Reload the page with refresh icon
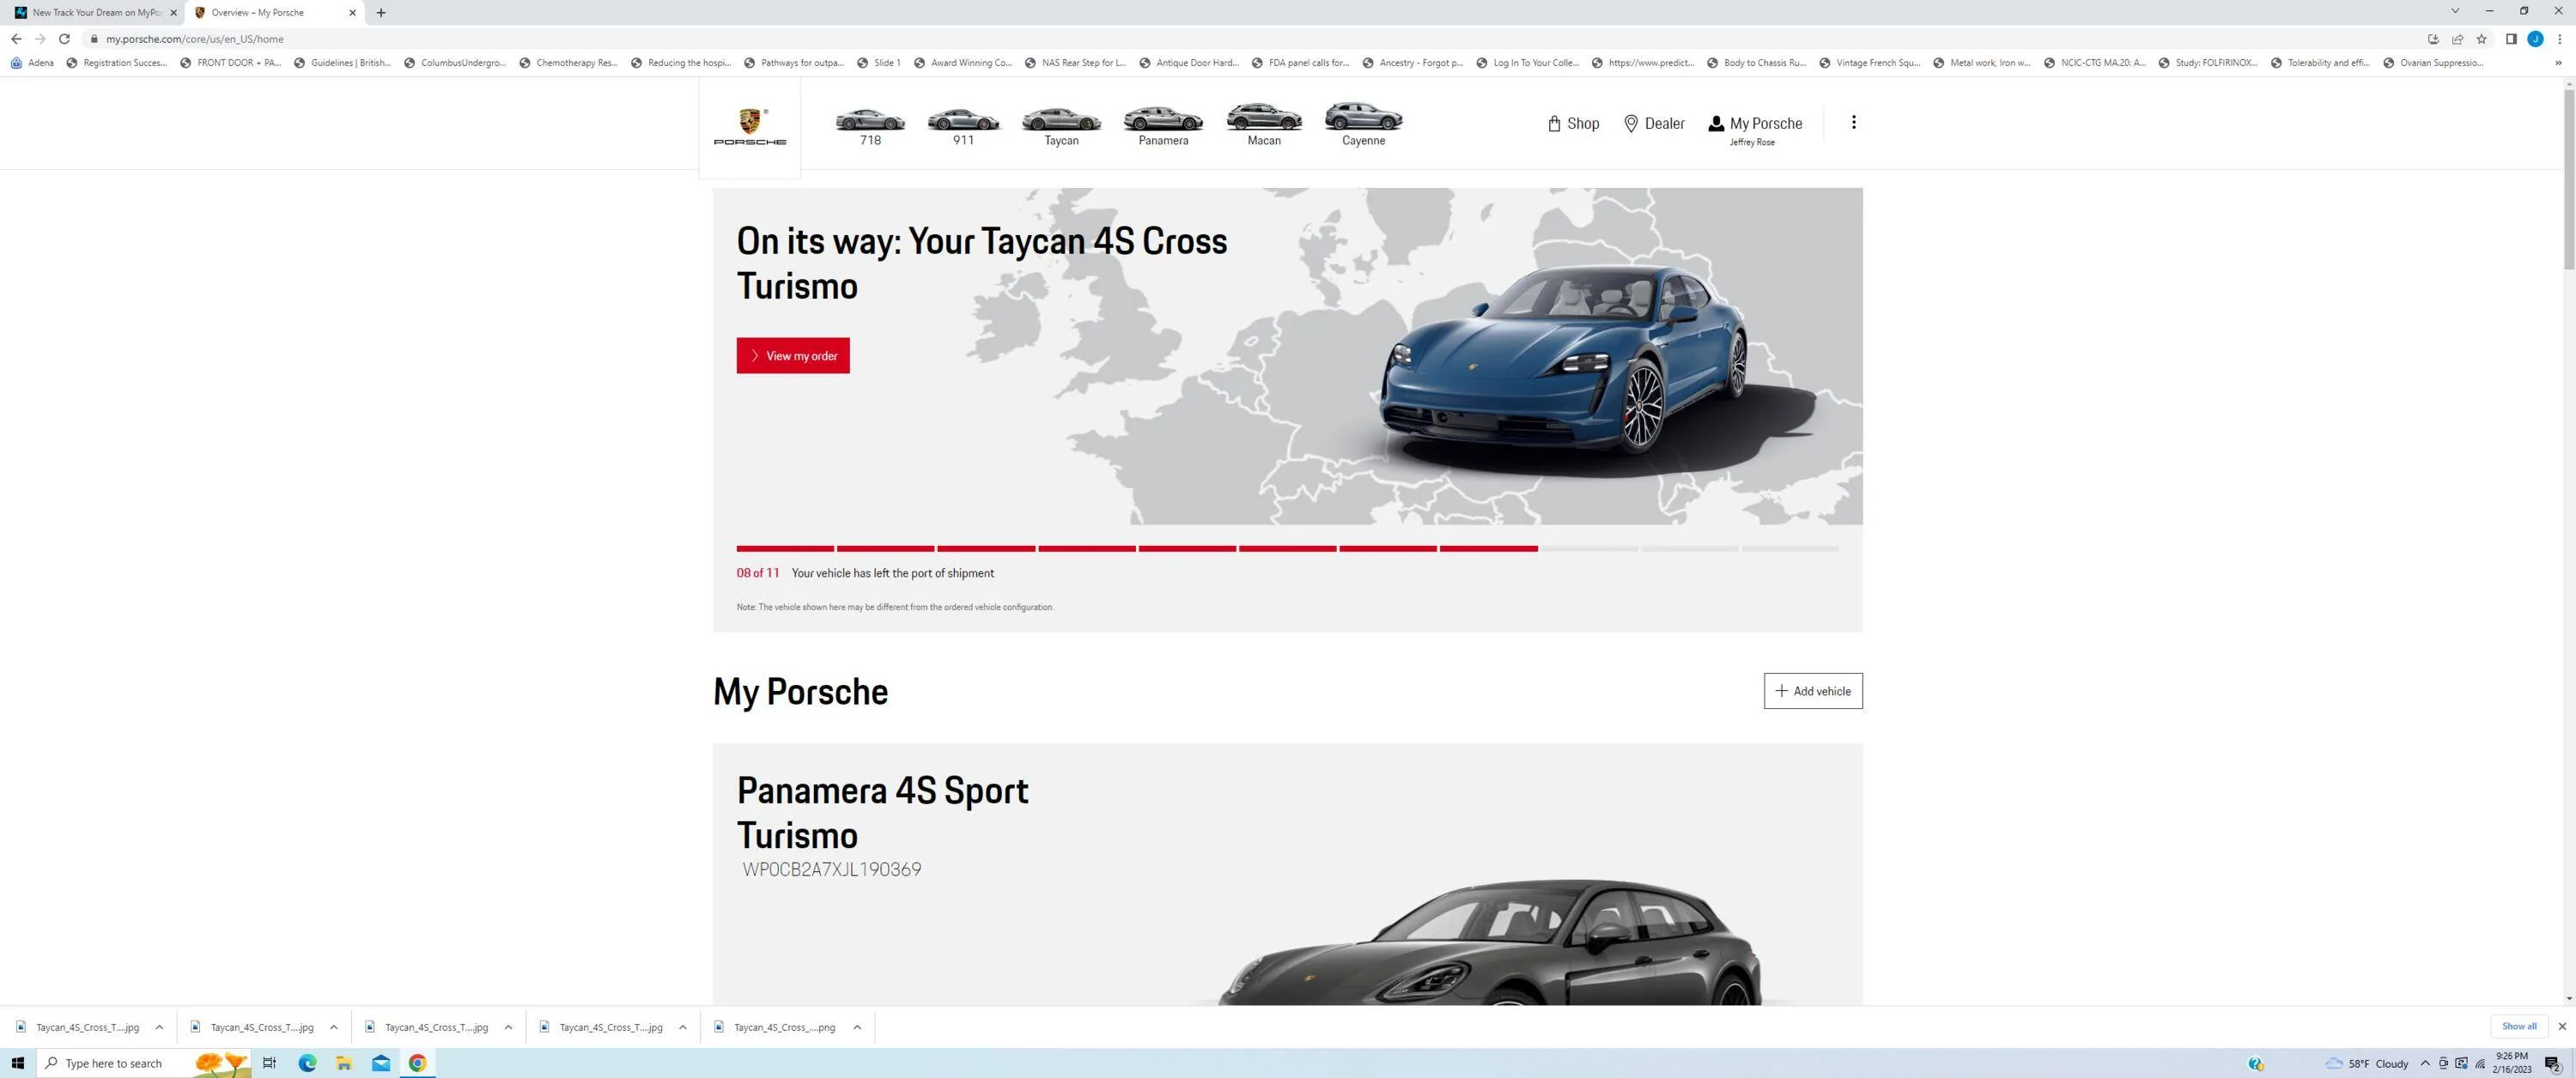The width and height of the screenshot is (2576, 1078). coord(64,39)
